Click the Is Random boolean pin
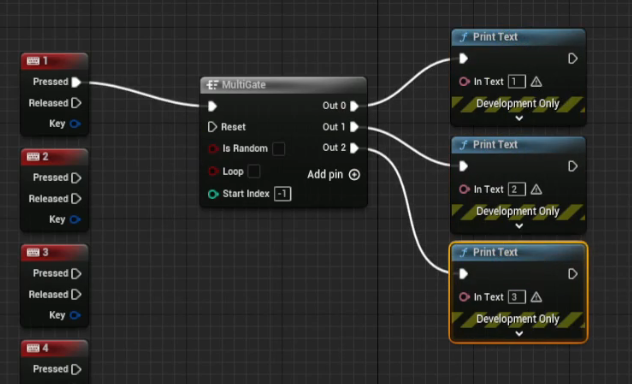The width and height of the screenshot is (632, 384). [x=213, y=149]
